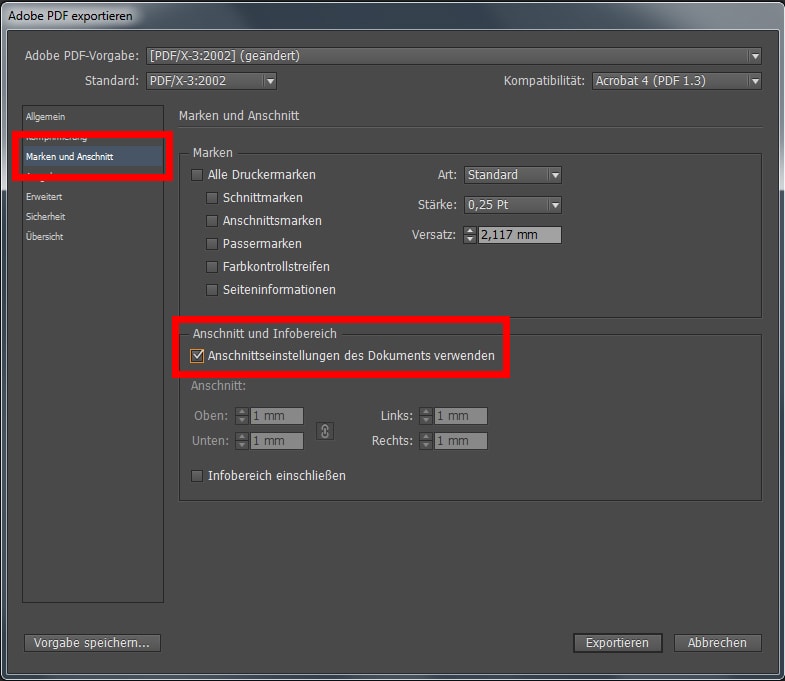
Task: Expand the Standard PDF/X-3:2002 dropdown
Action: click(x=211, y=81)
